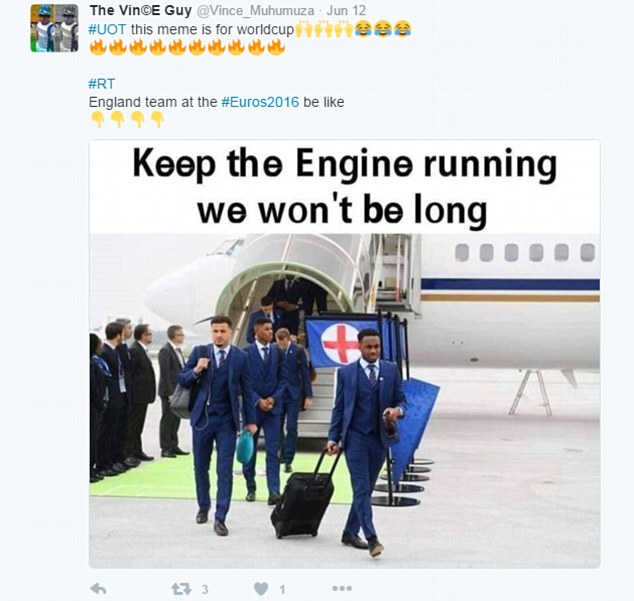Click the display name The Vin©E Guy
Viewport: 634px width, 601px height.
pos(141,11)
